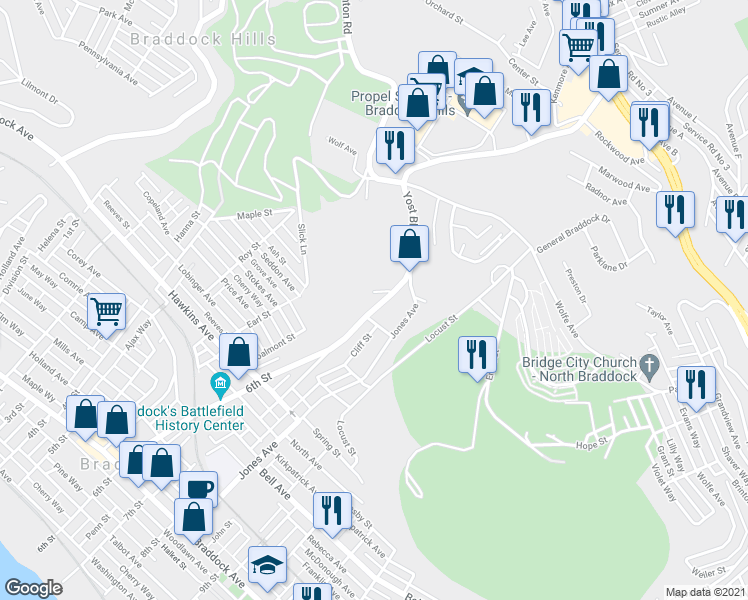
Task: Select the Lobinger Ave street label
Action: tap(196, 285)
